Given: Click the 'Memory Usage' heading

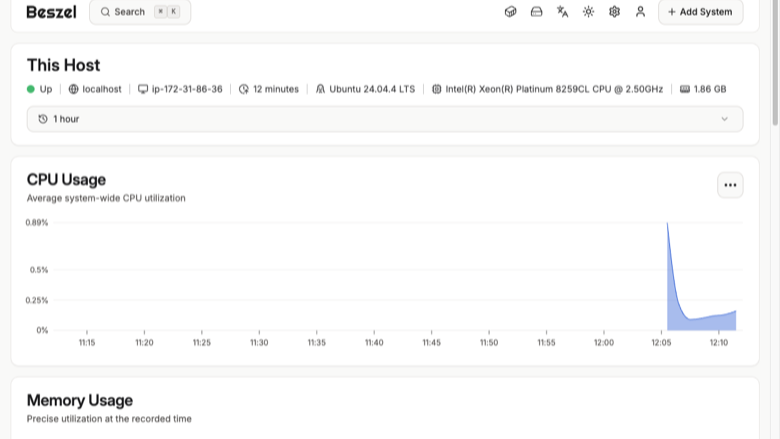Looking at the screenshot, I should point(80,401).
